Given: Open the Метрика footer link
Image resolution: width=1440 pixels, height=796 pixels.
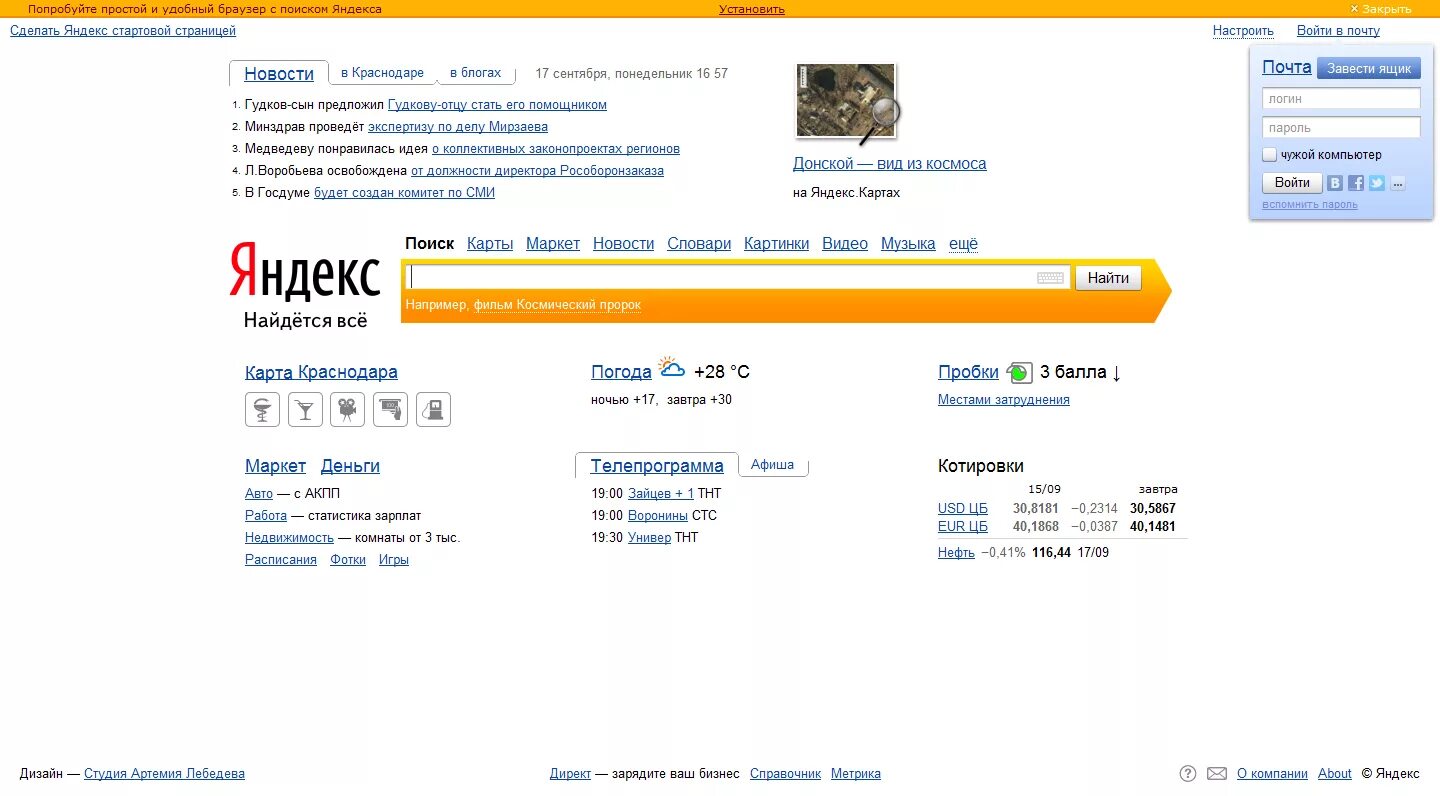Looking at the screenshot, I should [x=856, y=773].
